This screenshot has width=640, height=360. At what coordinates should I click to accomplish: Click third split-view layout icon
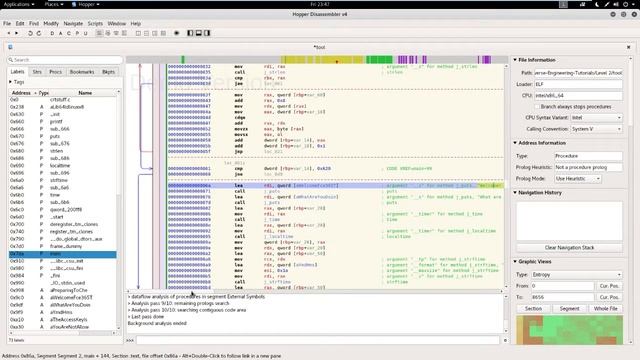155,33
